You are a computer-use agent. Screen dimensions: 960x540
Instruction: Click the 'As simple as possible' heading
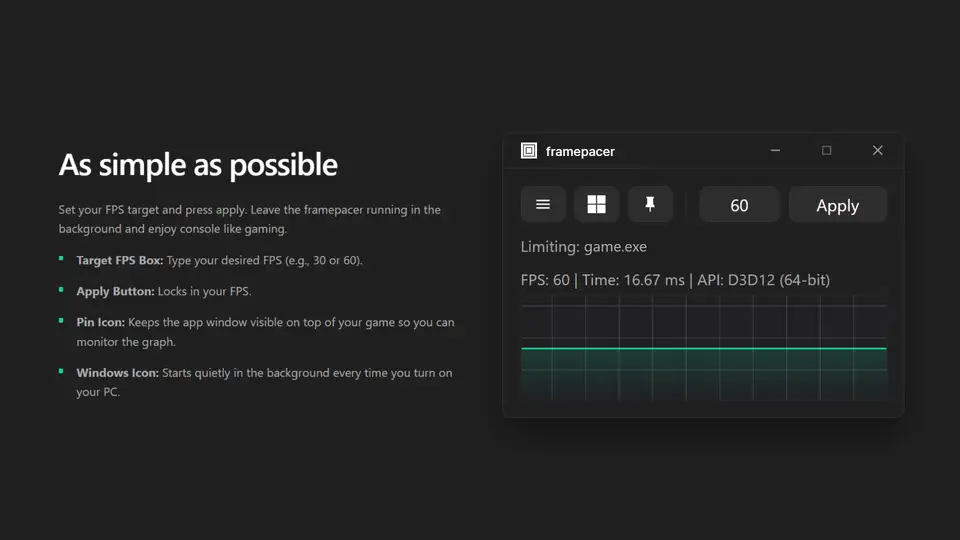pos(198,165)
